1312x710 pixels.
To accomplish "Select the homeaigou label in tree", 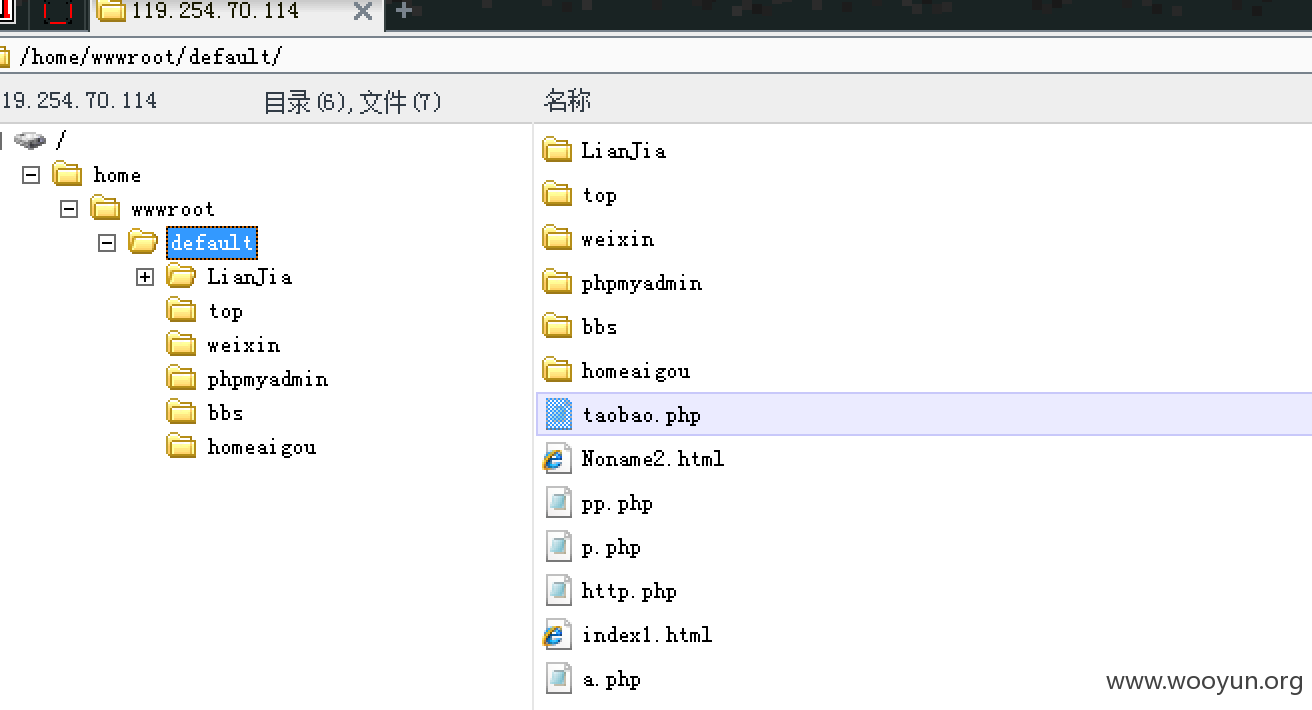I will point(262,447).
